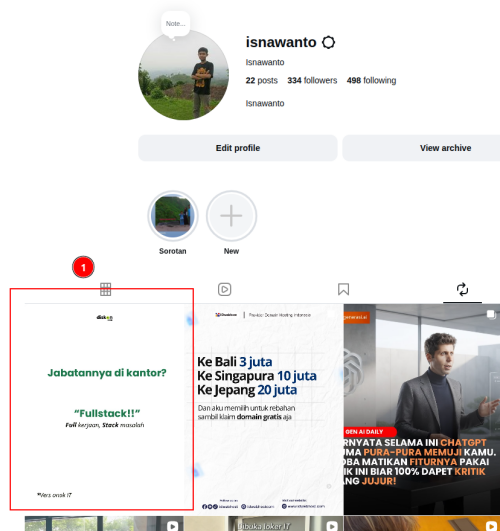Screen dimensions: 500x531
Task: Click the View archive button
Action: tap(421, 148)
